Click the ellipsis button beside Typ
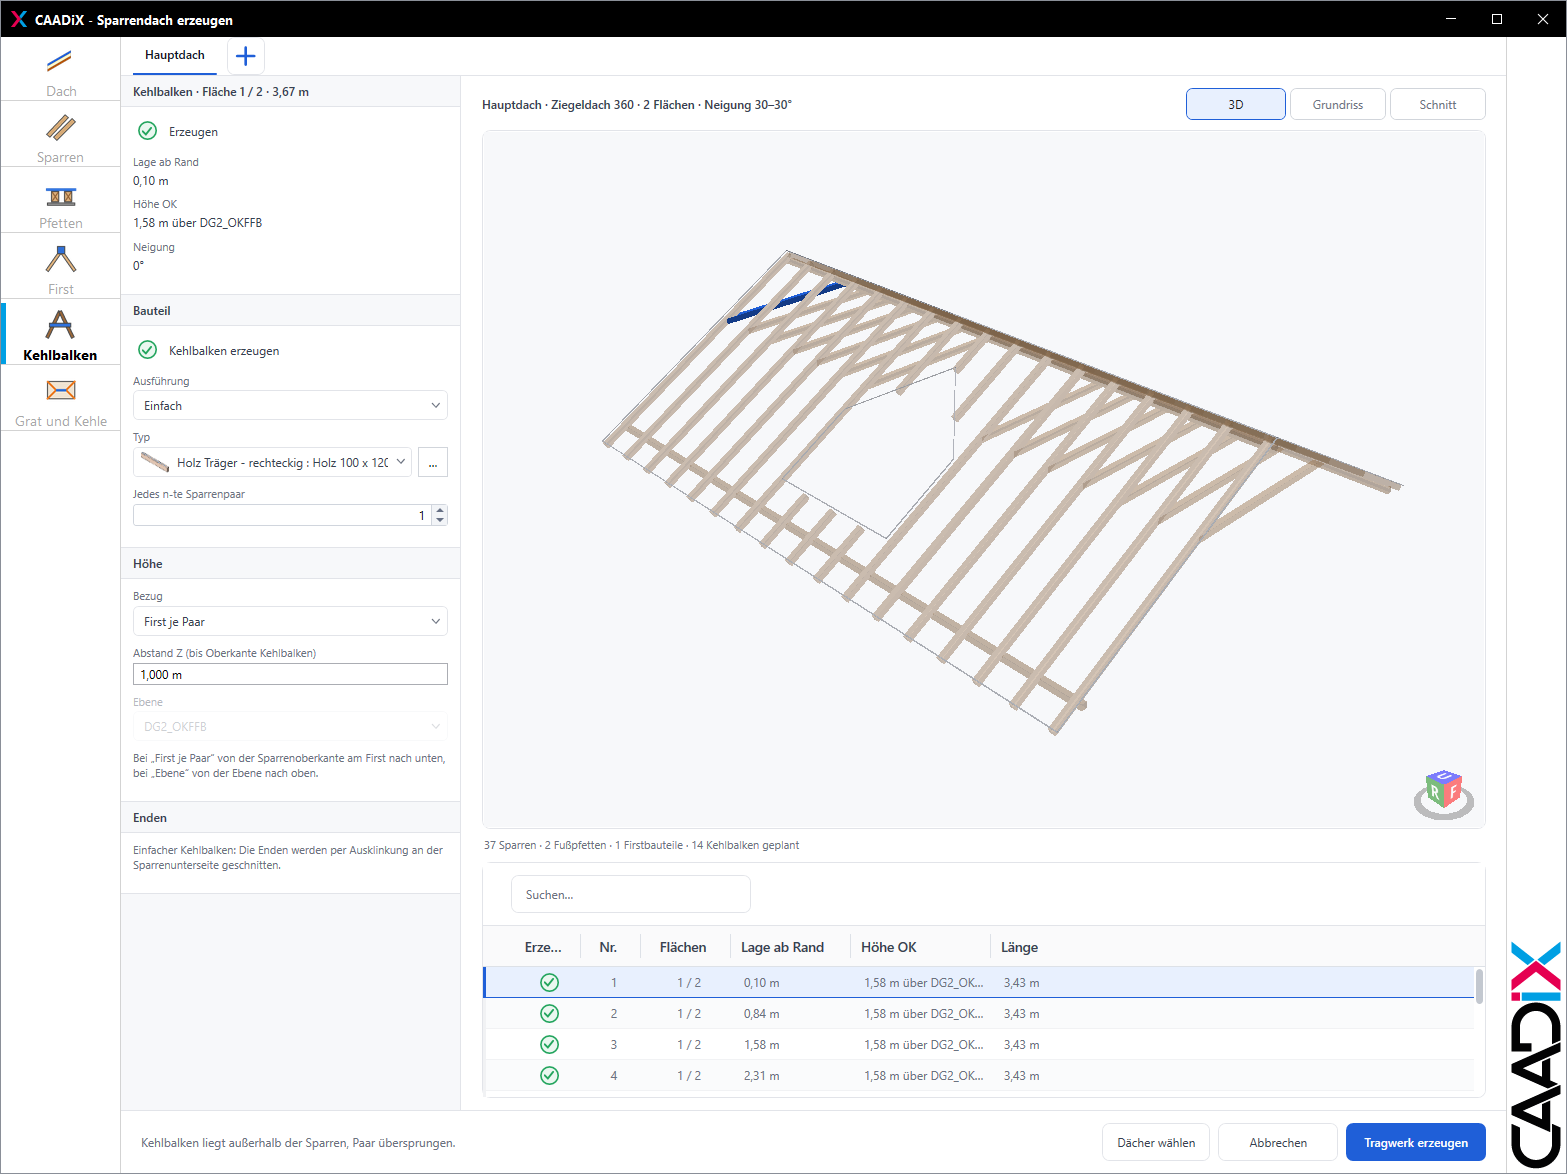1567x1174 pixels. click(432, 462)
